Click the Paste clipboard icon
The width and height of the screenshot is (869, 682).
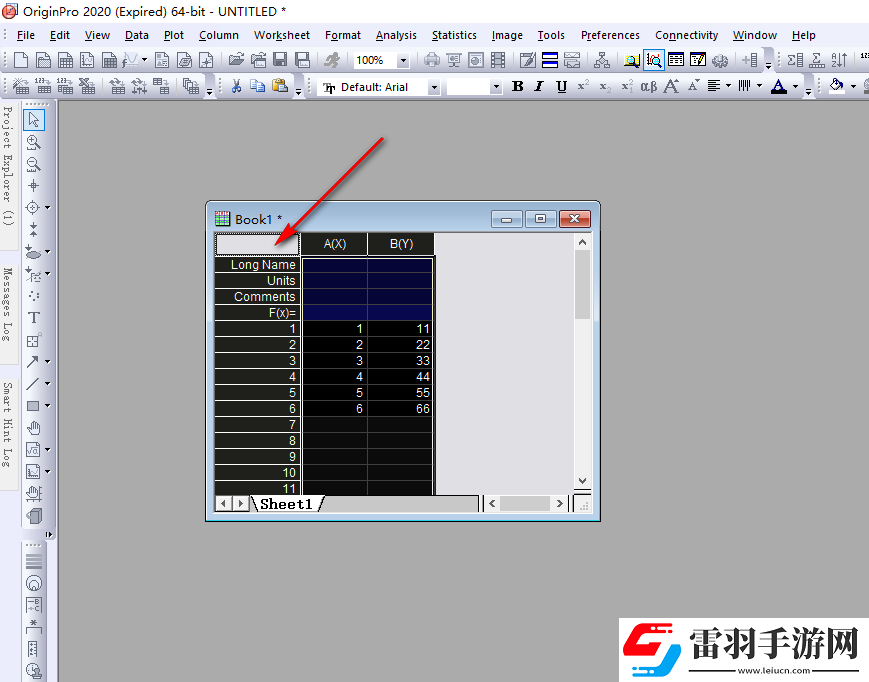[x=280, y=87]
